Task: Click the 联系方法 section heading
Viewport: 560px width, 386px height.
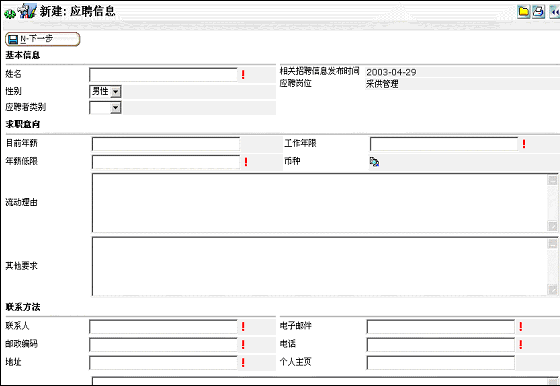Action: coord(22,307)
